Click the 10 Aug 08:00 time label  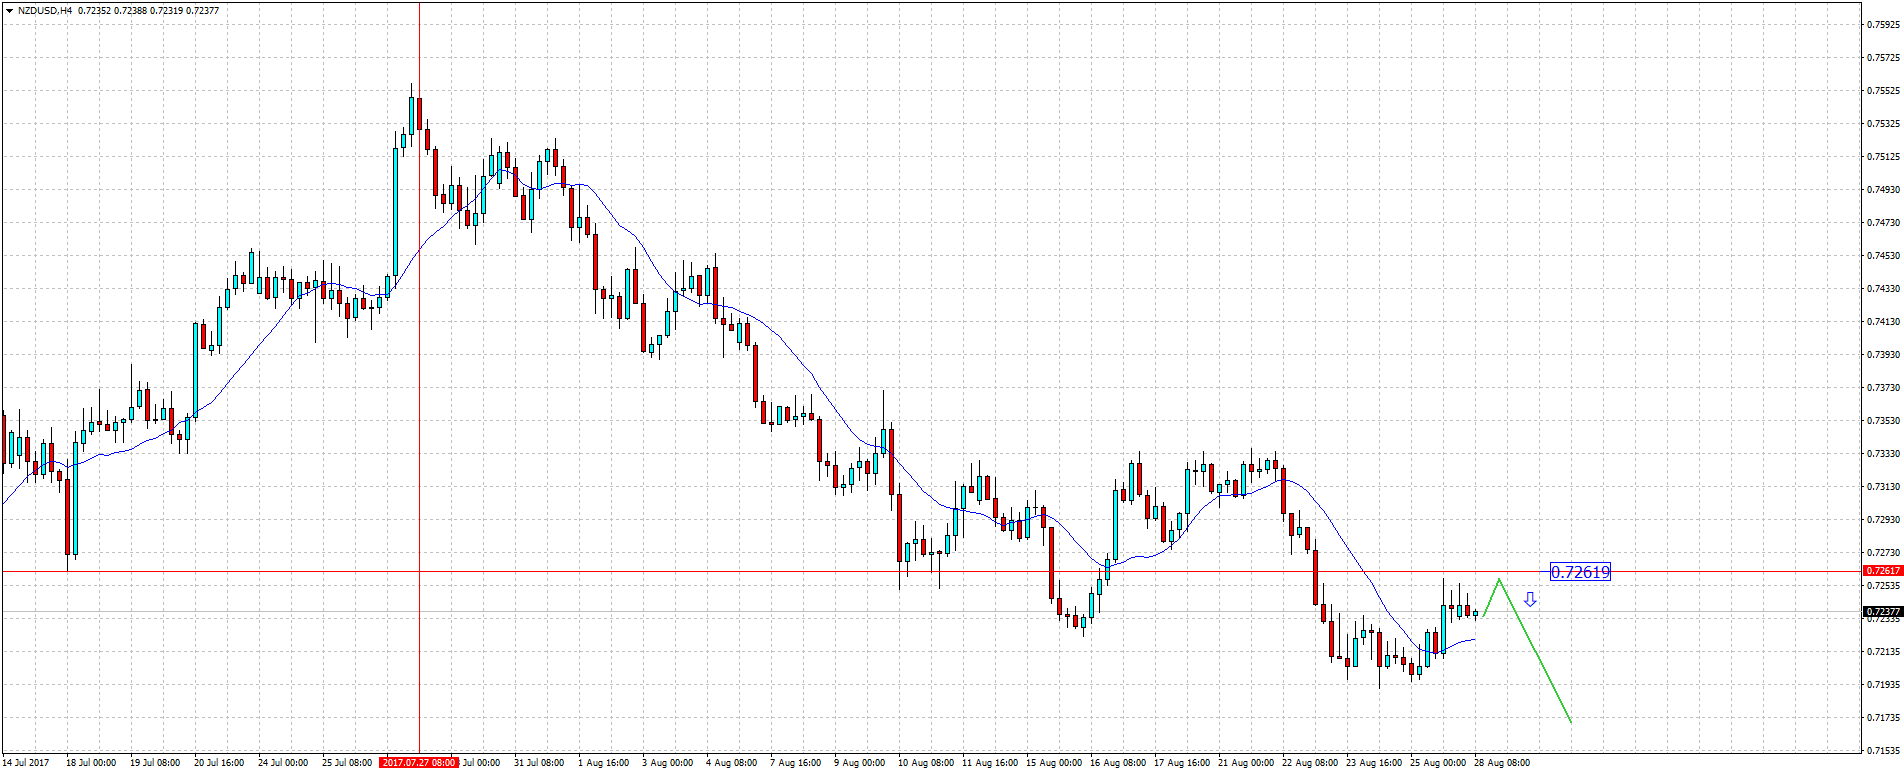926,763
